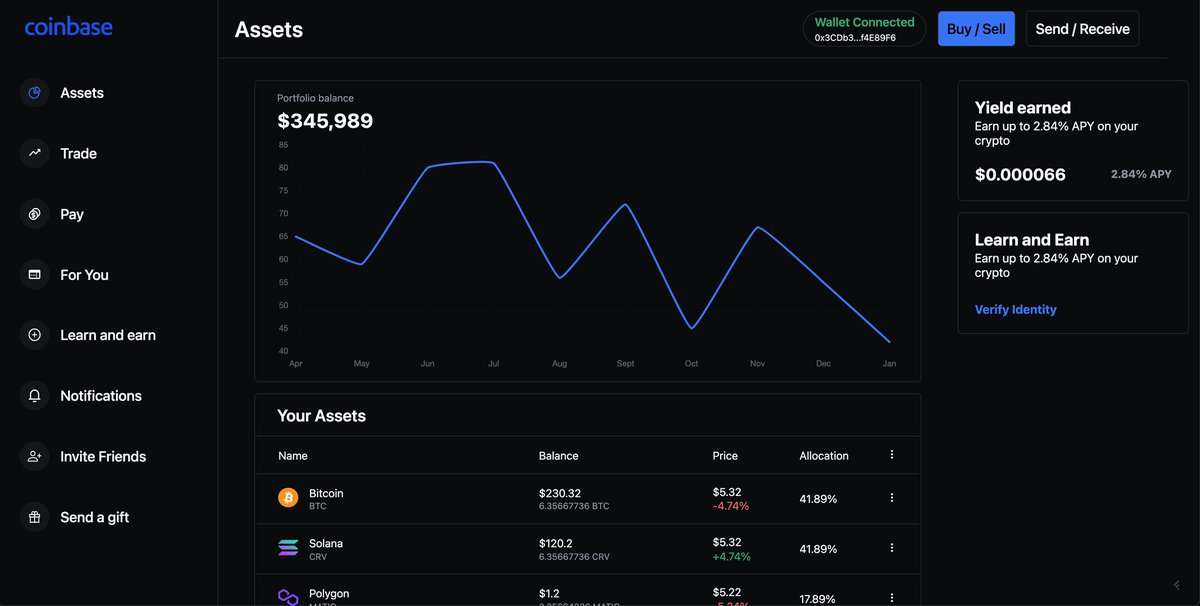Screen dimensions: 1200x606
Task: Click the Polygon price $5.22
Action: pos(727,592)
